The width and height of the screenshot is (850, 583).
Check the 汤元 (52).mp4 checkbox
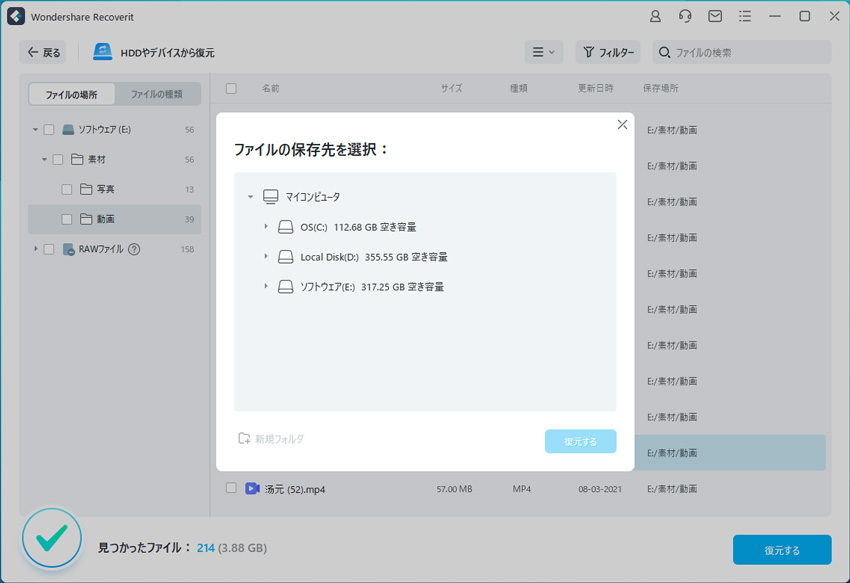click(231, 488)
